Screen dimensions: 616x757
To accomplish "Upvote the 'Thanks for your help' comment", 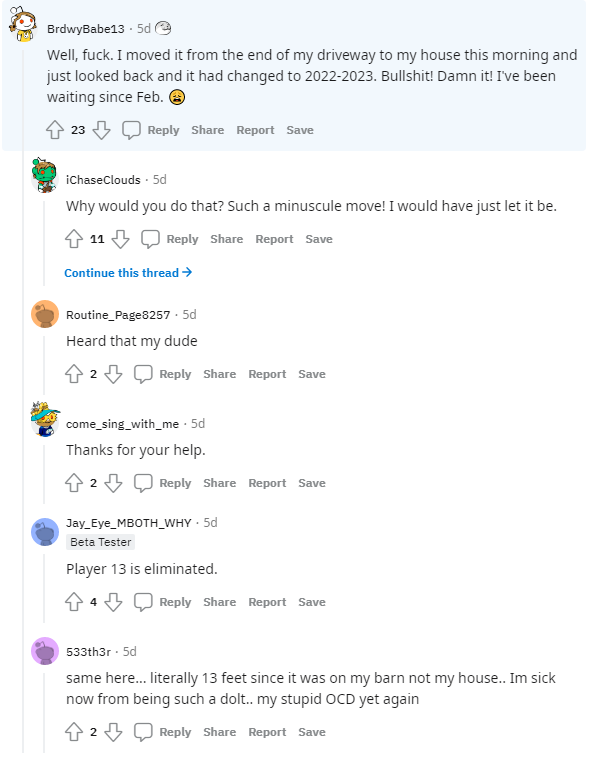I will (74, 483).
